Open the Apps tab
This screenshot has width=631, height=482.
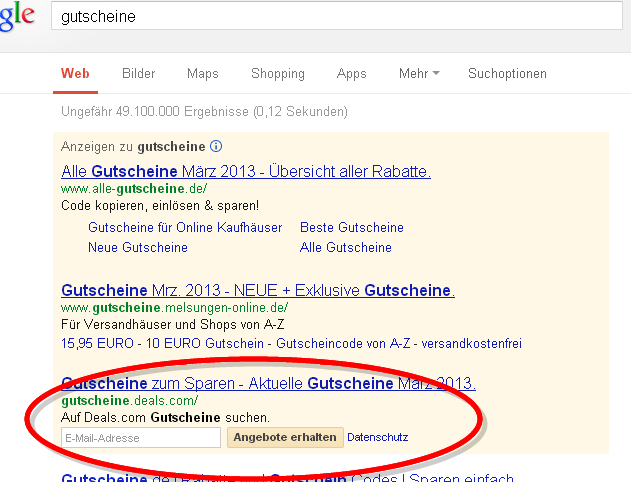[352, 74]
